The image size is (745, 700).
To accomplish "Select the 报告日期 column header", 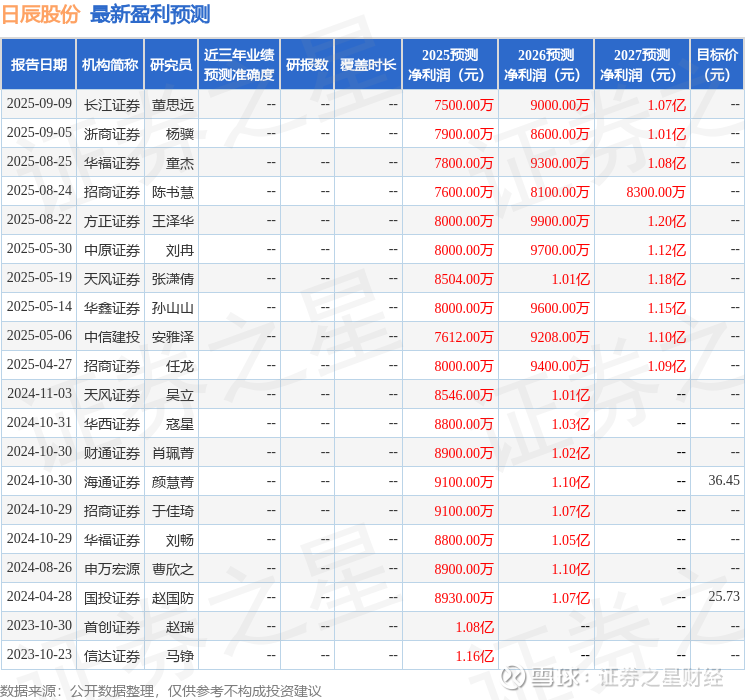I will tap(38, 64).
